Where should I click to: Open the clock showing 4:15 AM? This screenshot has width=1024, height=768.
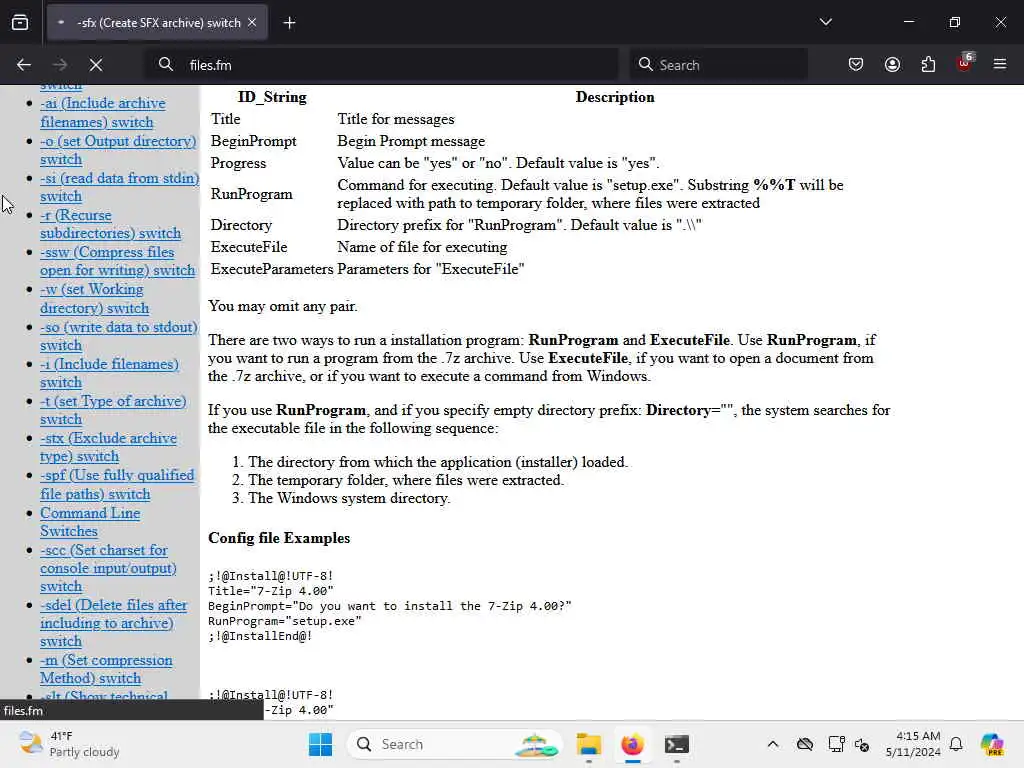913,744
